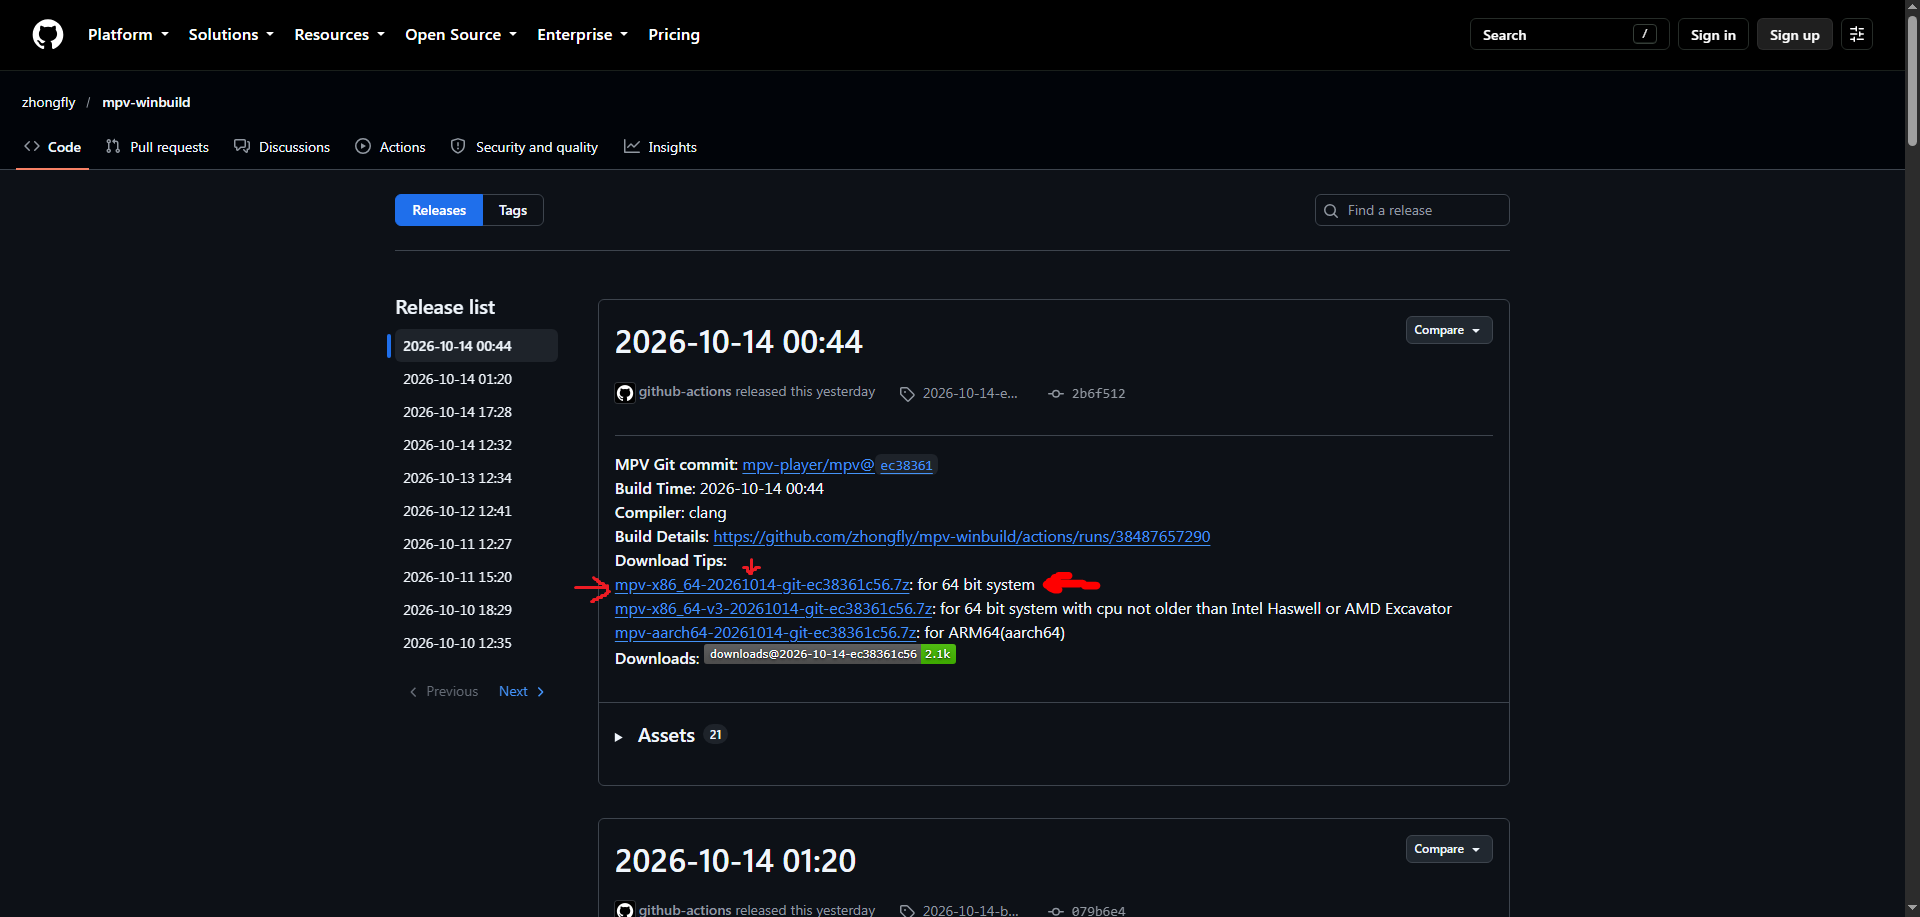Click the Sign in button
1920x917 pixels.
click(1713, 35)
